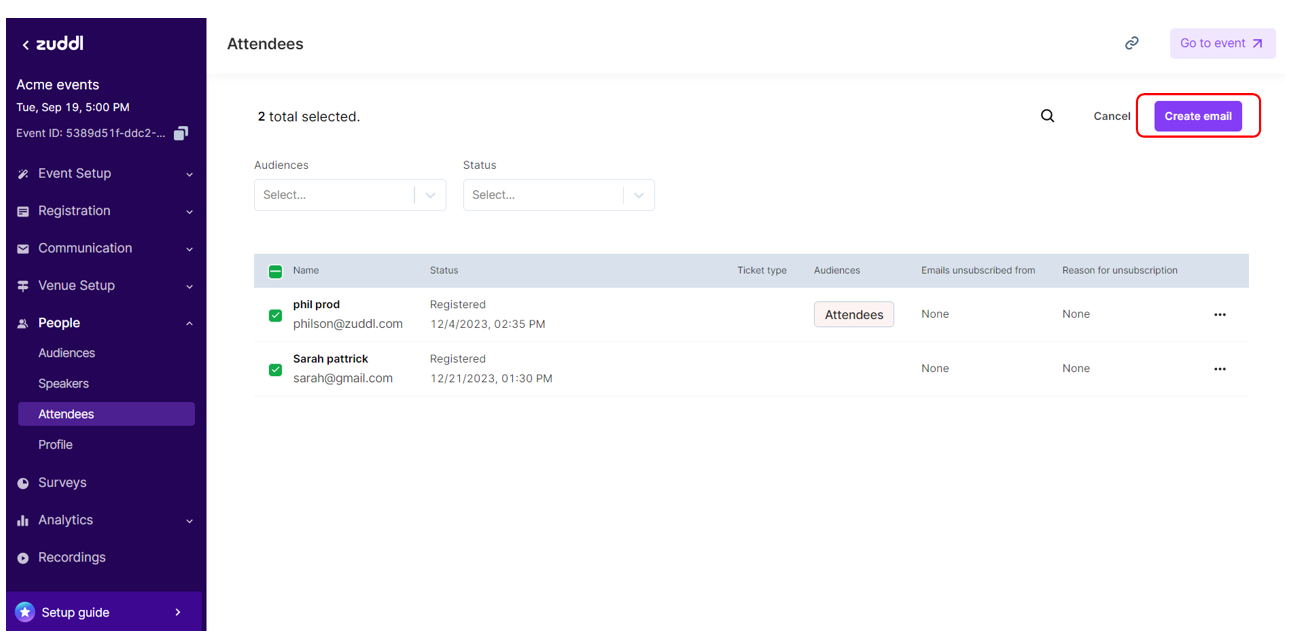
Task: Copy the Event ID using the copy icon
Action: [x=181, y=132]
